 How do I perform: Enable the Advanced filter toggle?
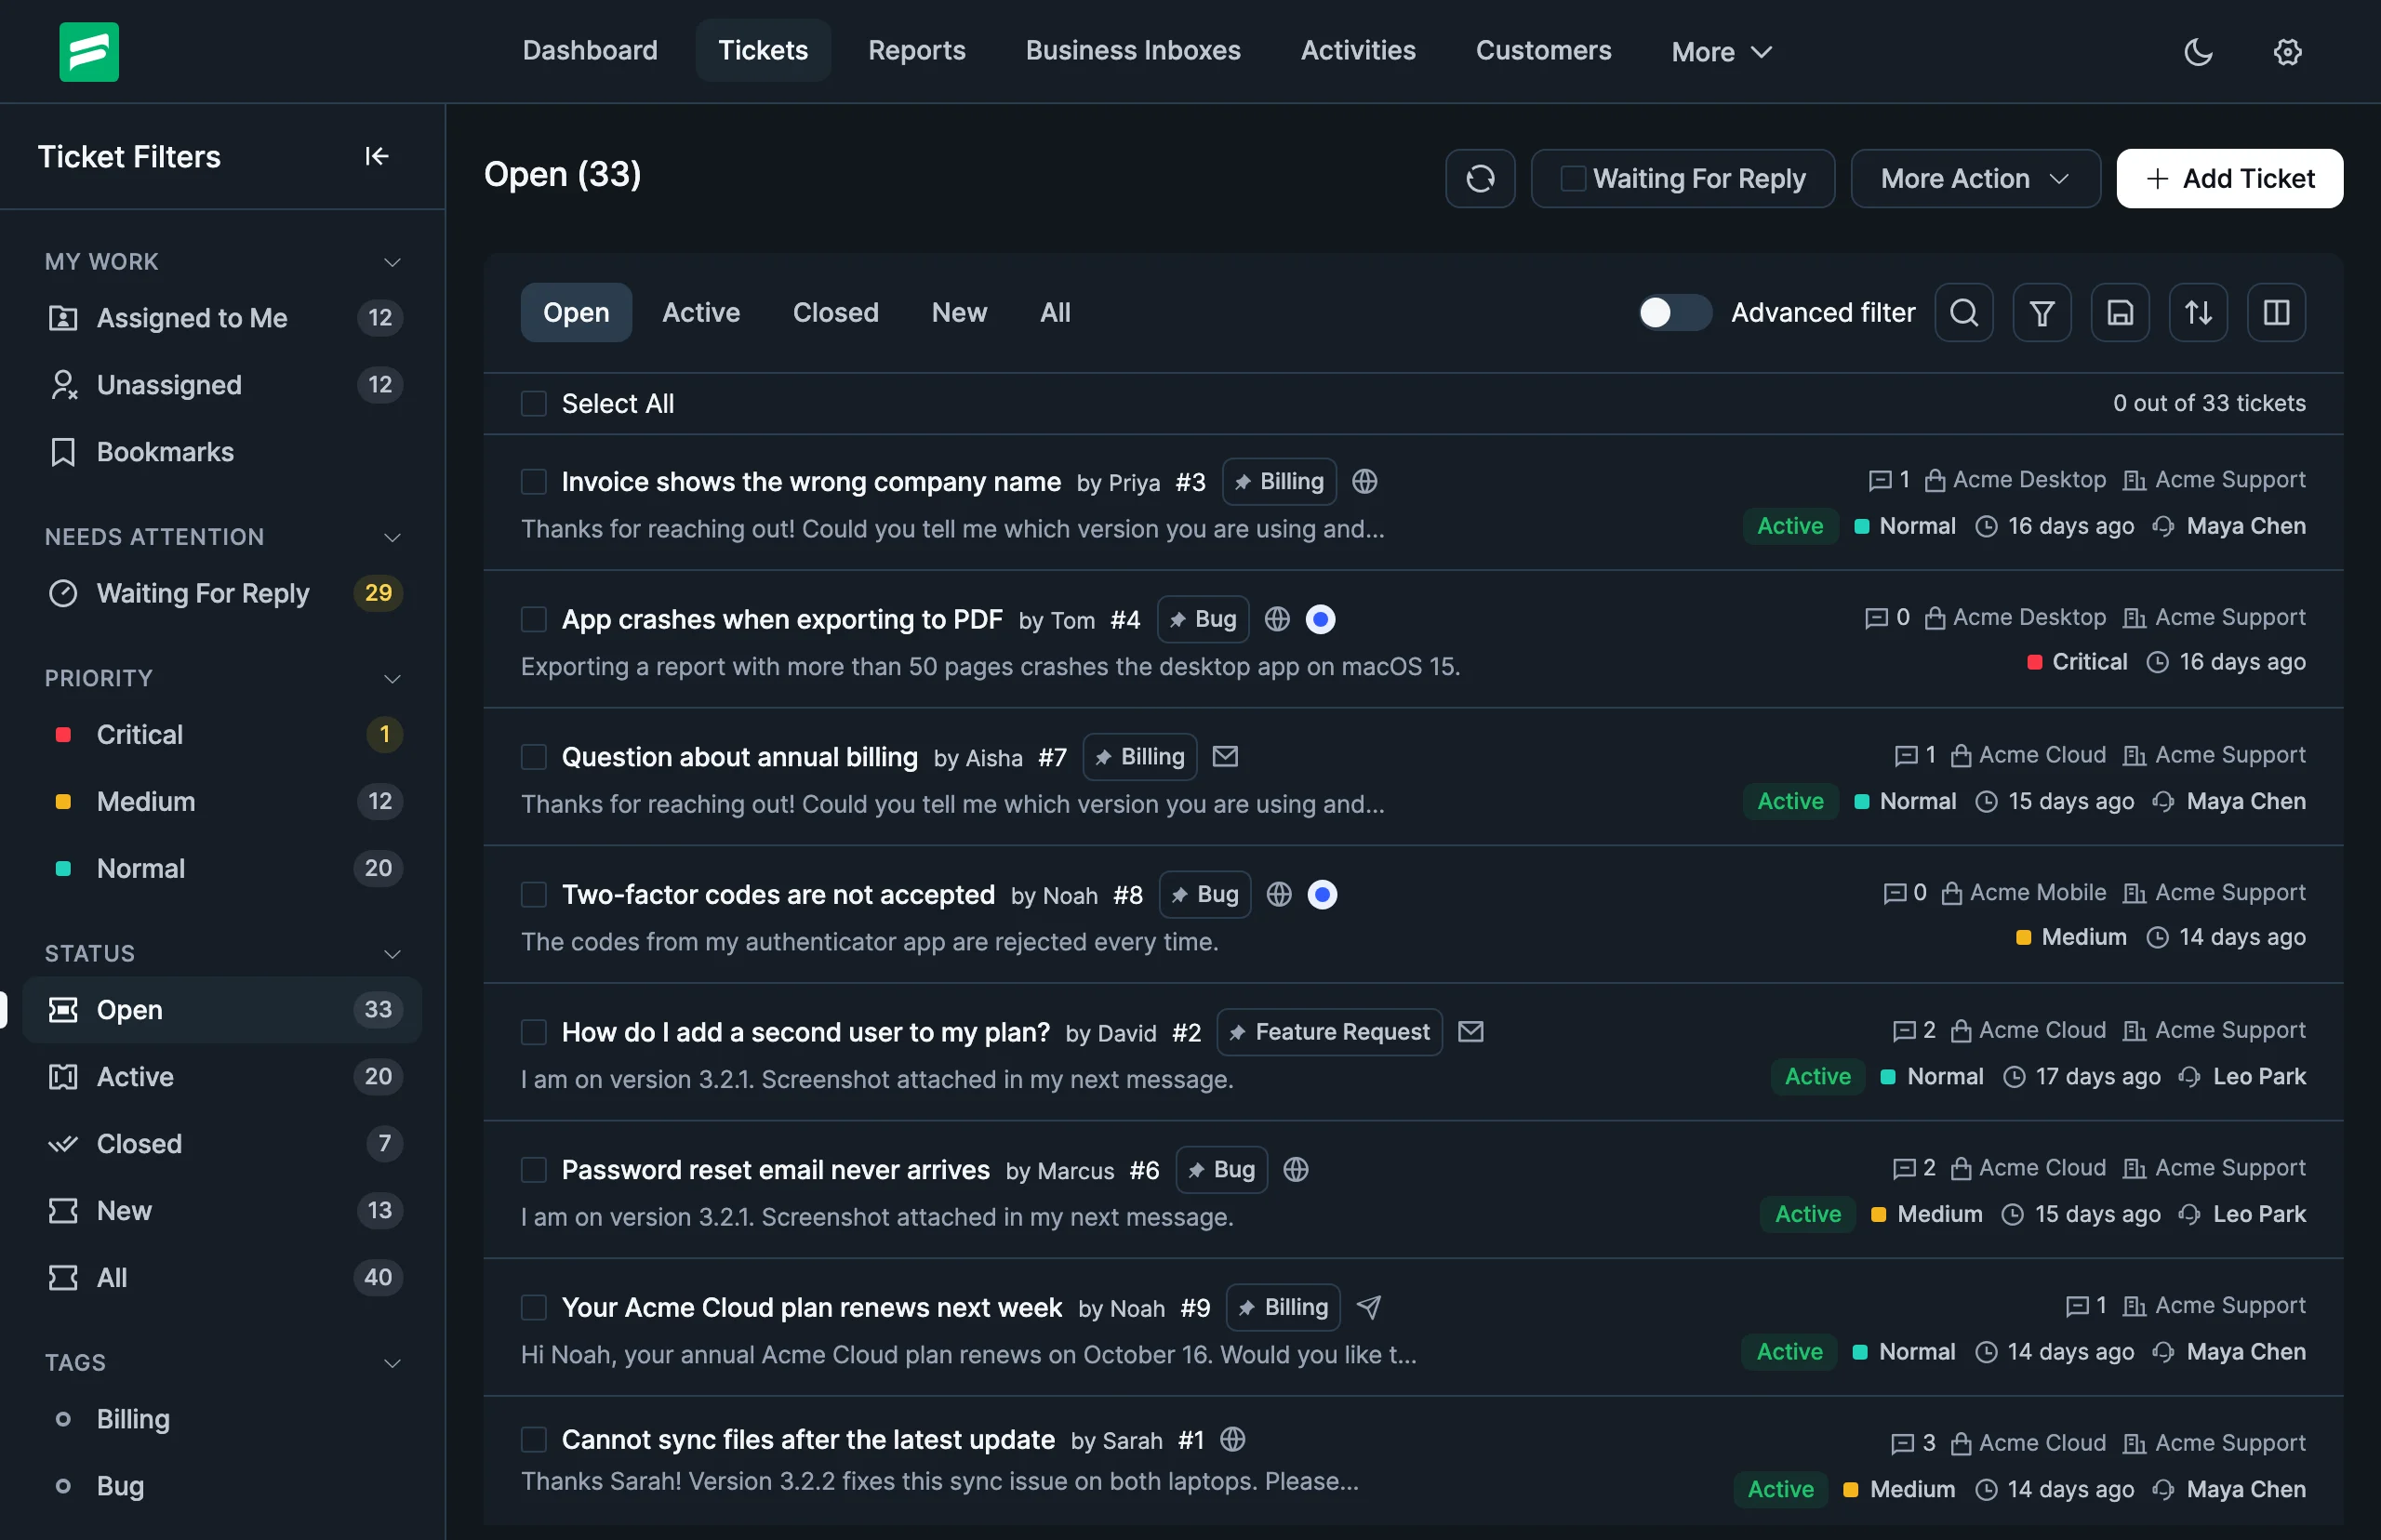click(x=1675, y=313)
